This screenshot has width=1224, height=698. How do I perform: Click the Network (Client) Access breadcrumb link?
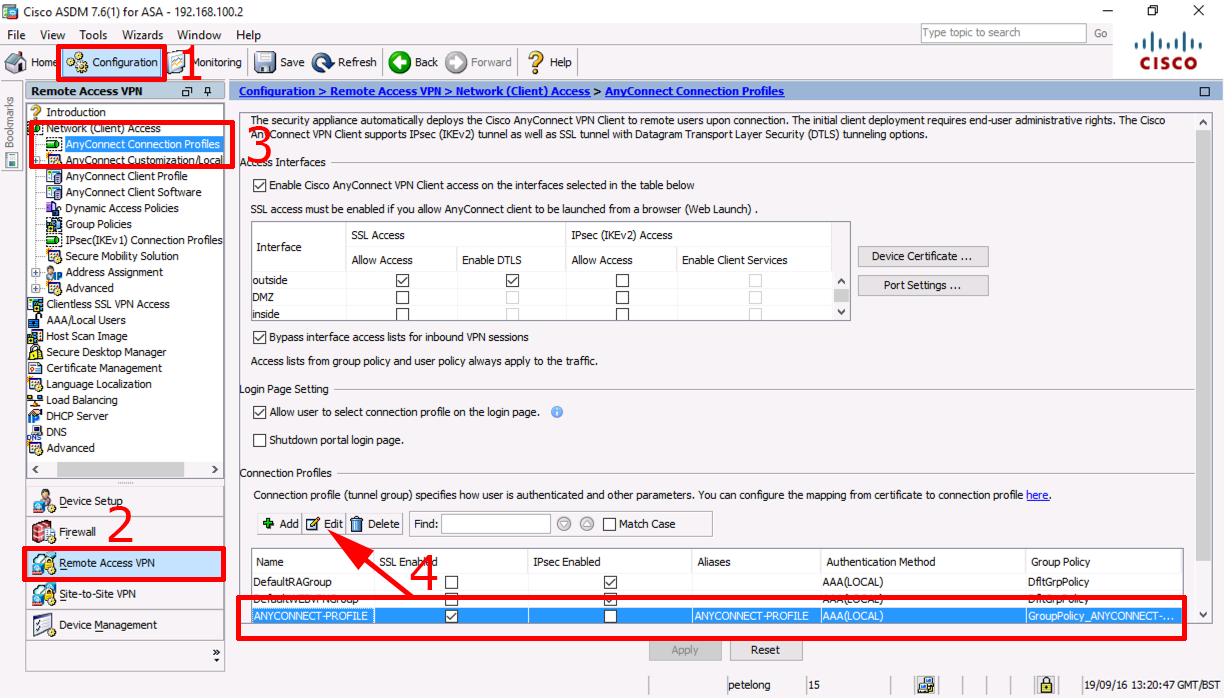(523, 92)
